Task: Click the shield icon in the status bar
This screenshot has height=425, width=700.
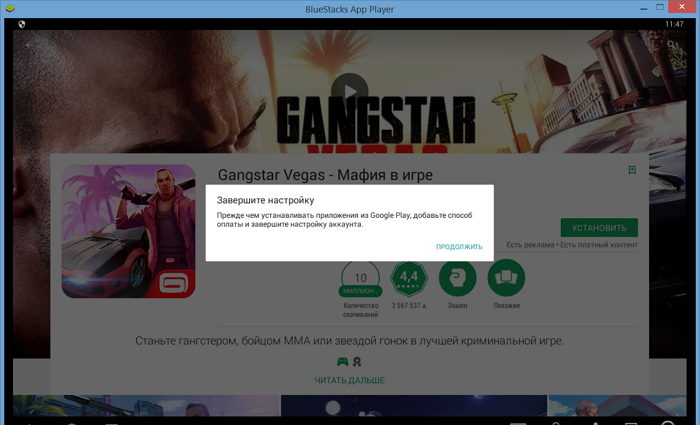Action: tap(21, 24)
